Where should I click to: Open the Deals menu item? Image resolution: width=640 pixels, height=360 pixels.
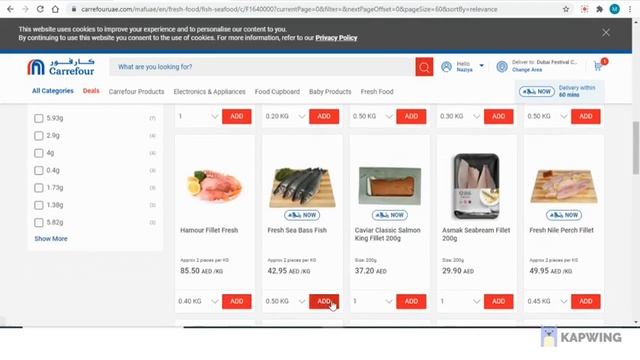pos(91,91)
